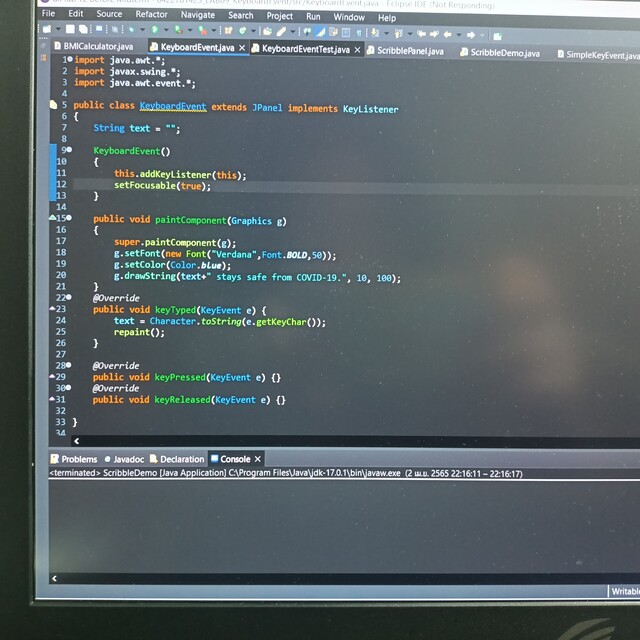Image resolution: width=640 pixels, height=640 pixels.
Task: Open the Run menu
Action: (313, 16)
